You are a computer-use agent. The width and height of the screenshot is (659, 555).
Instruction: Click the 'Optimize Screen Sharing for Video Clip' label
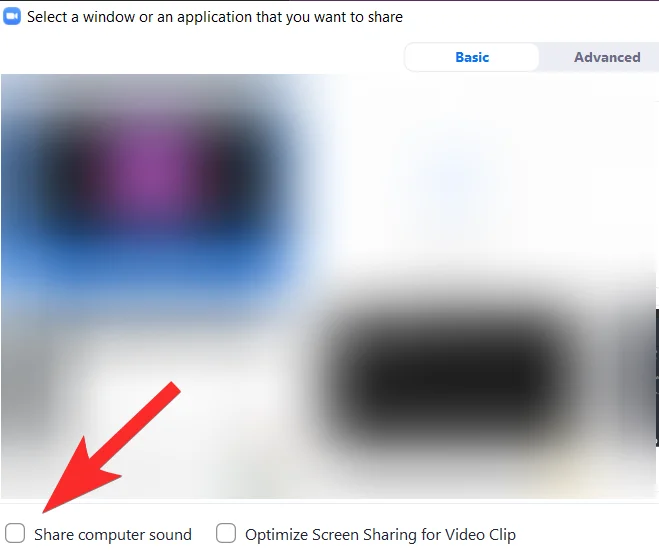pos(380,535)
